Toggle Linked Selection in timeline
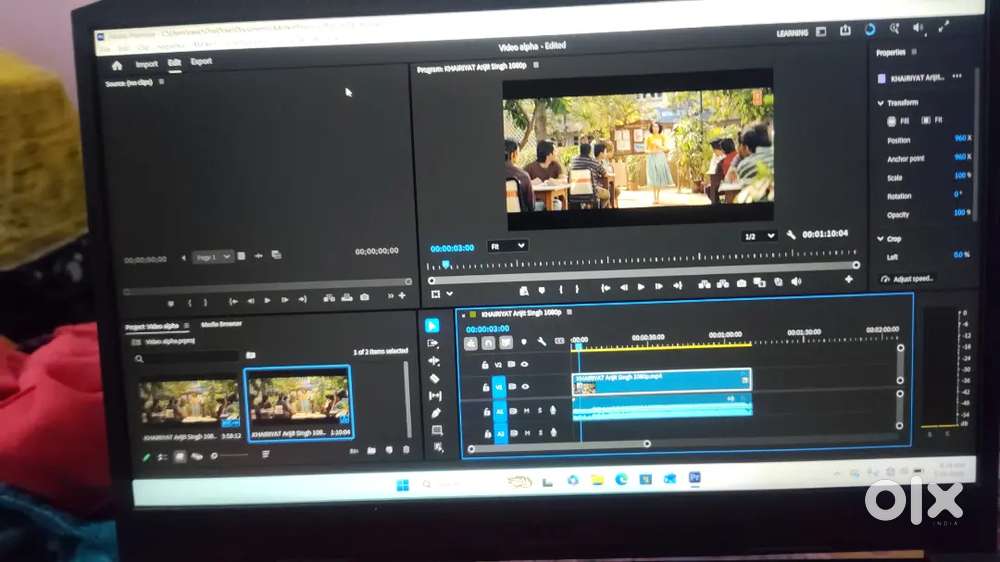1000x562 pixels. pyautogui.click(x=506, y=343)
